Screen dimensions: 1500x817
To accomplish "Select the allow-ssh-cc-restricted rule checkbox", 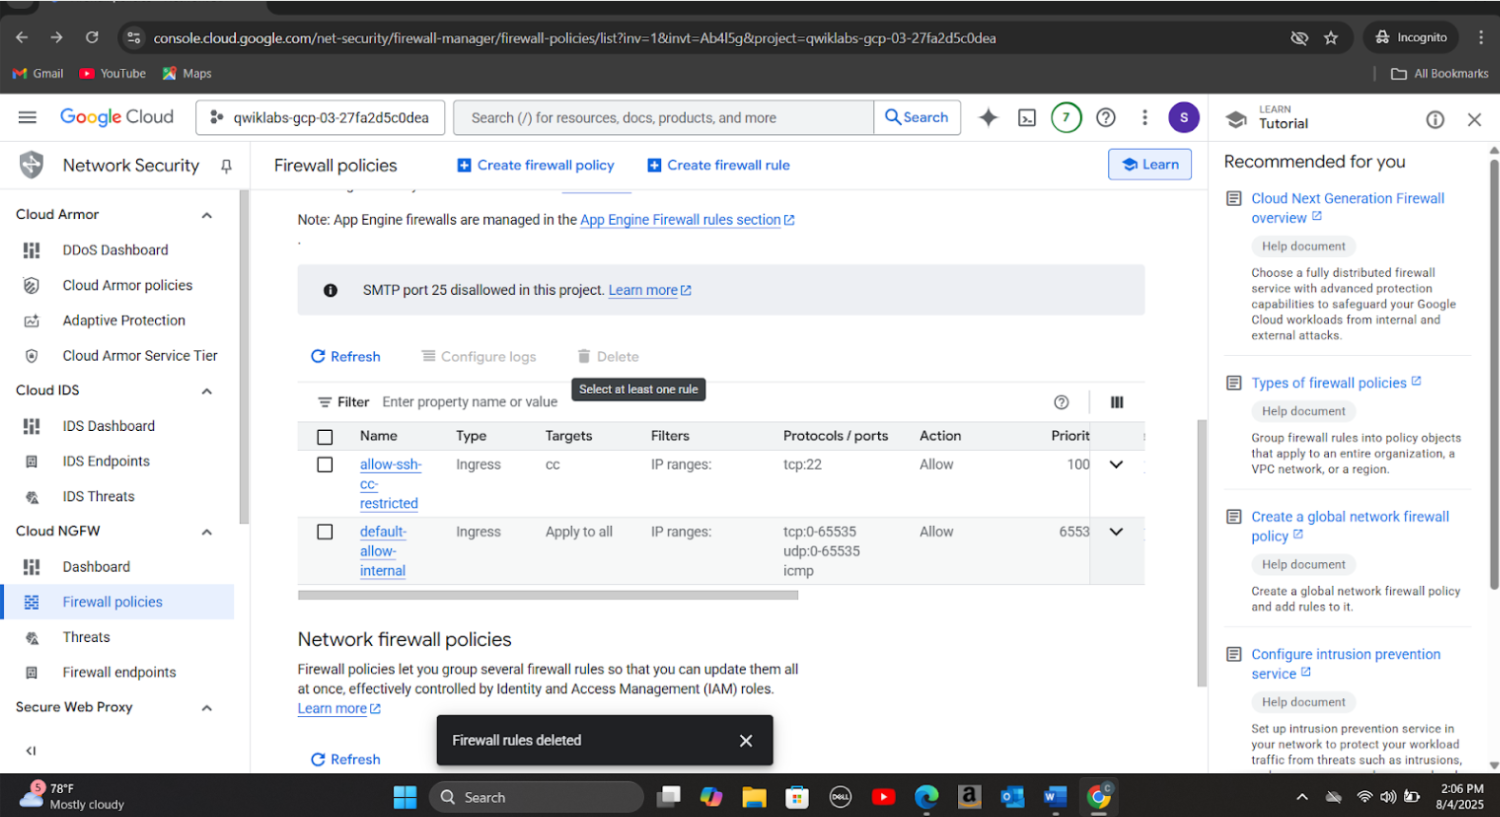I will (x=325, y=465).
